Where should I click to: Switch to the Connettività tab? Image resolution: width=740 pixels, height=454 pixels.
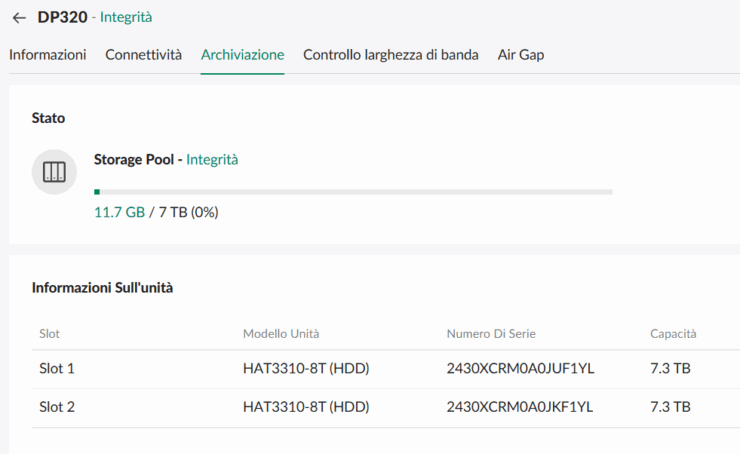143,55
